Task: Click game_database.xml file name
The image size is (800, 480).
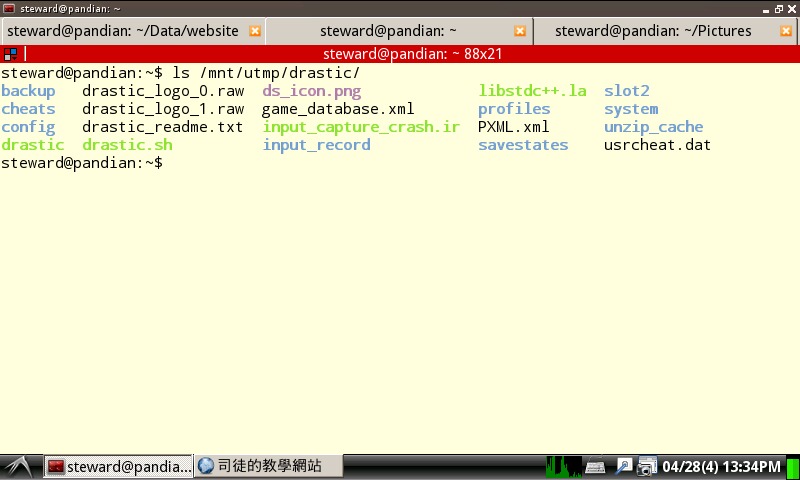Action: (x=338, y=109)
